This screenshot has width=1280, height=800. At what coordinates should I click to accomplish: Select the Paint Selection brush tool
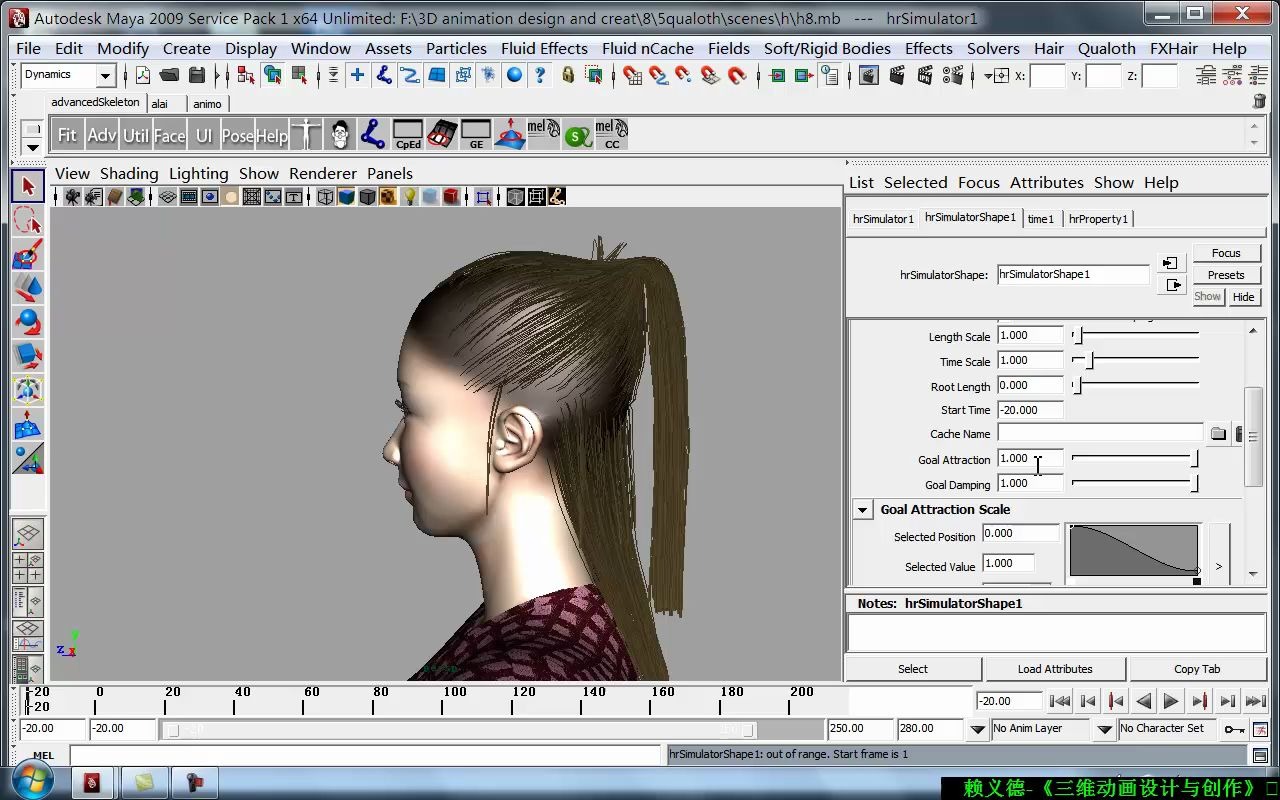pos(28,254)
